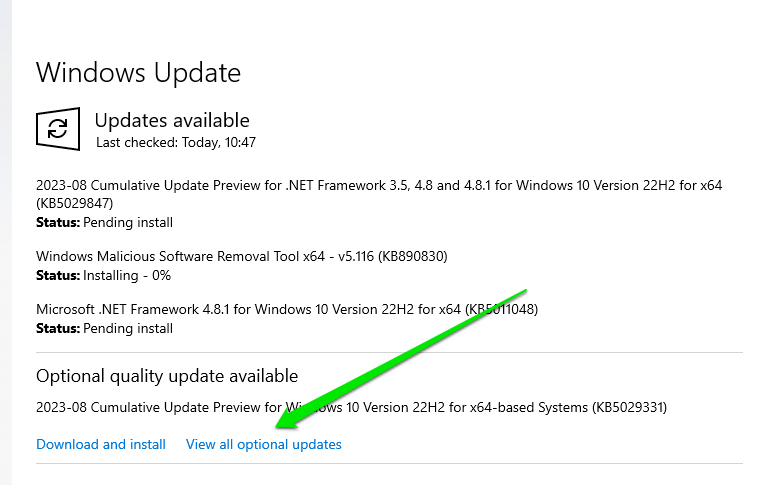780x485 pixels.
Task: Select the Updates available status text
Action: [x=172, y=121]
